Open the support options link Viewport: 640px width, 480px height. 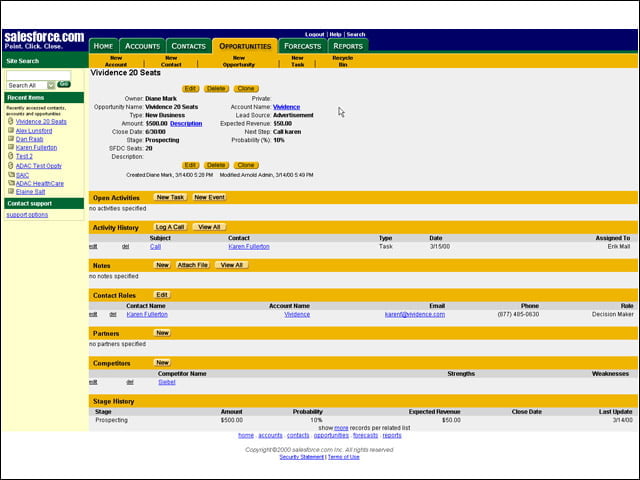coord(27,215)
